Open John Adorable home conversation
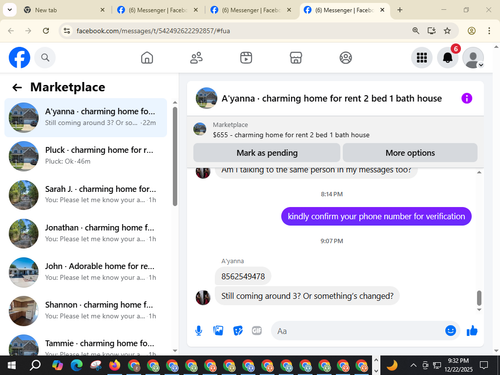 [86, 272]
